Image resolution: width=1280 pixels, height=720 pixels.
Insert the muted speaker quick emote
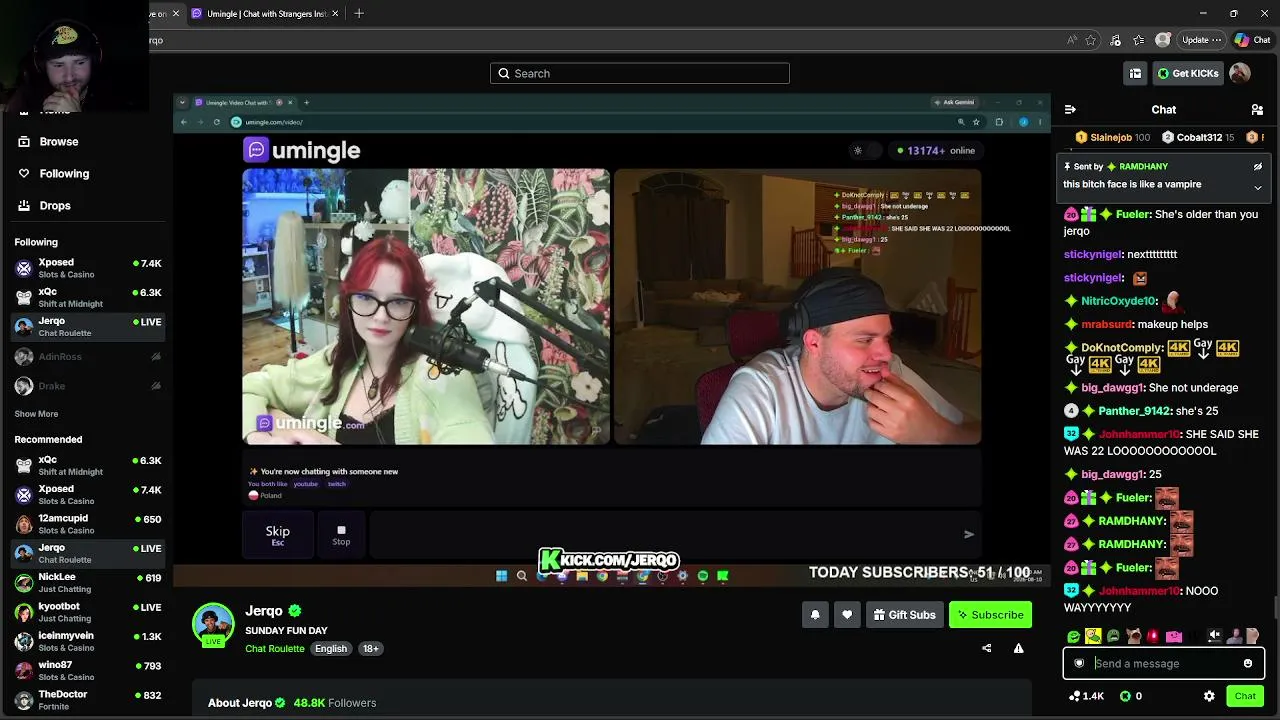[1214, 636]
